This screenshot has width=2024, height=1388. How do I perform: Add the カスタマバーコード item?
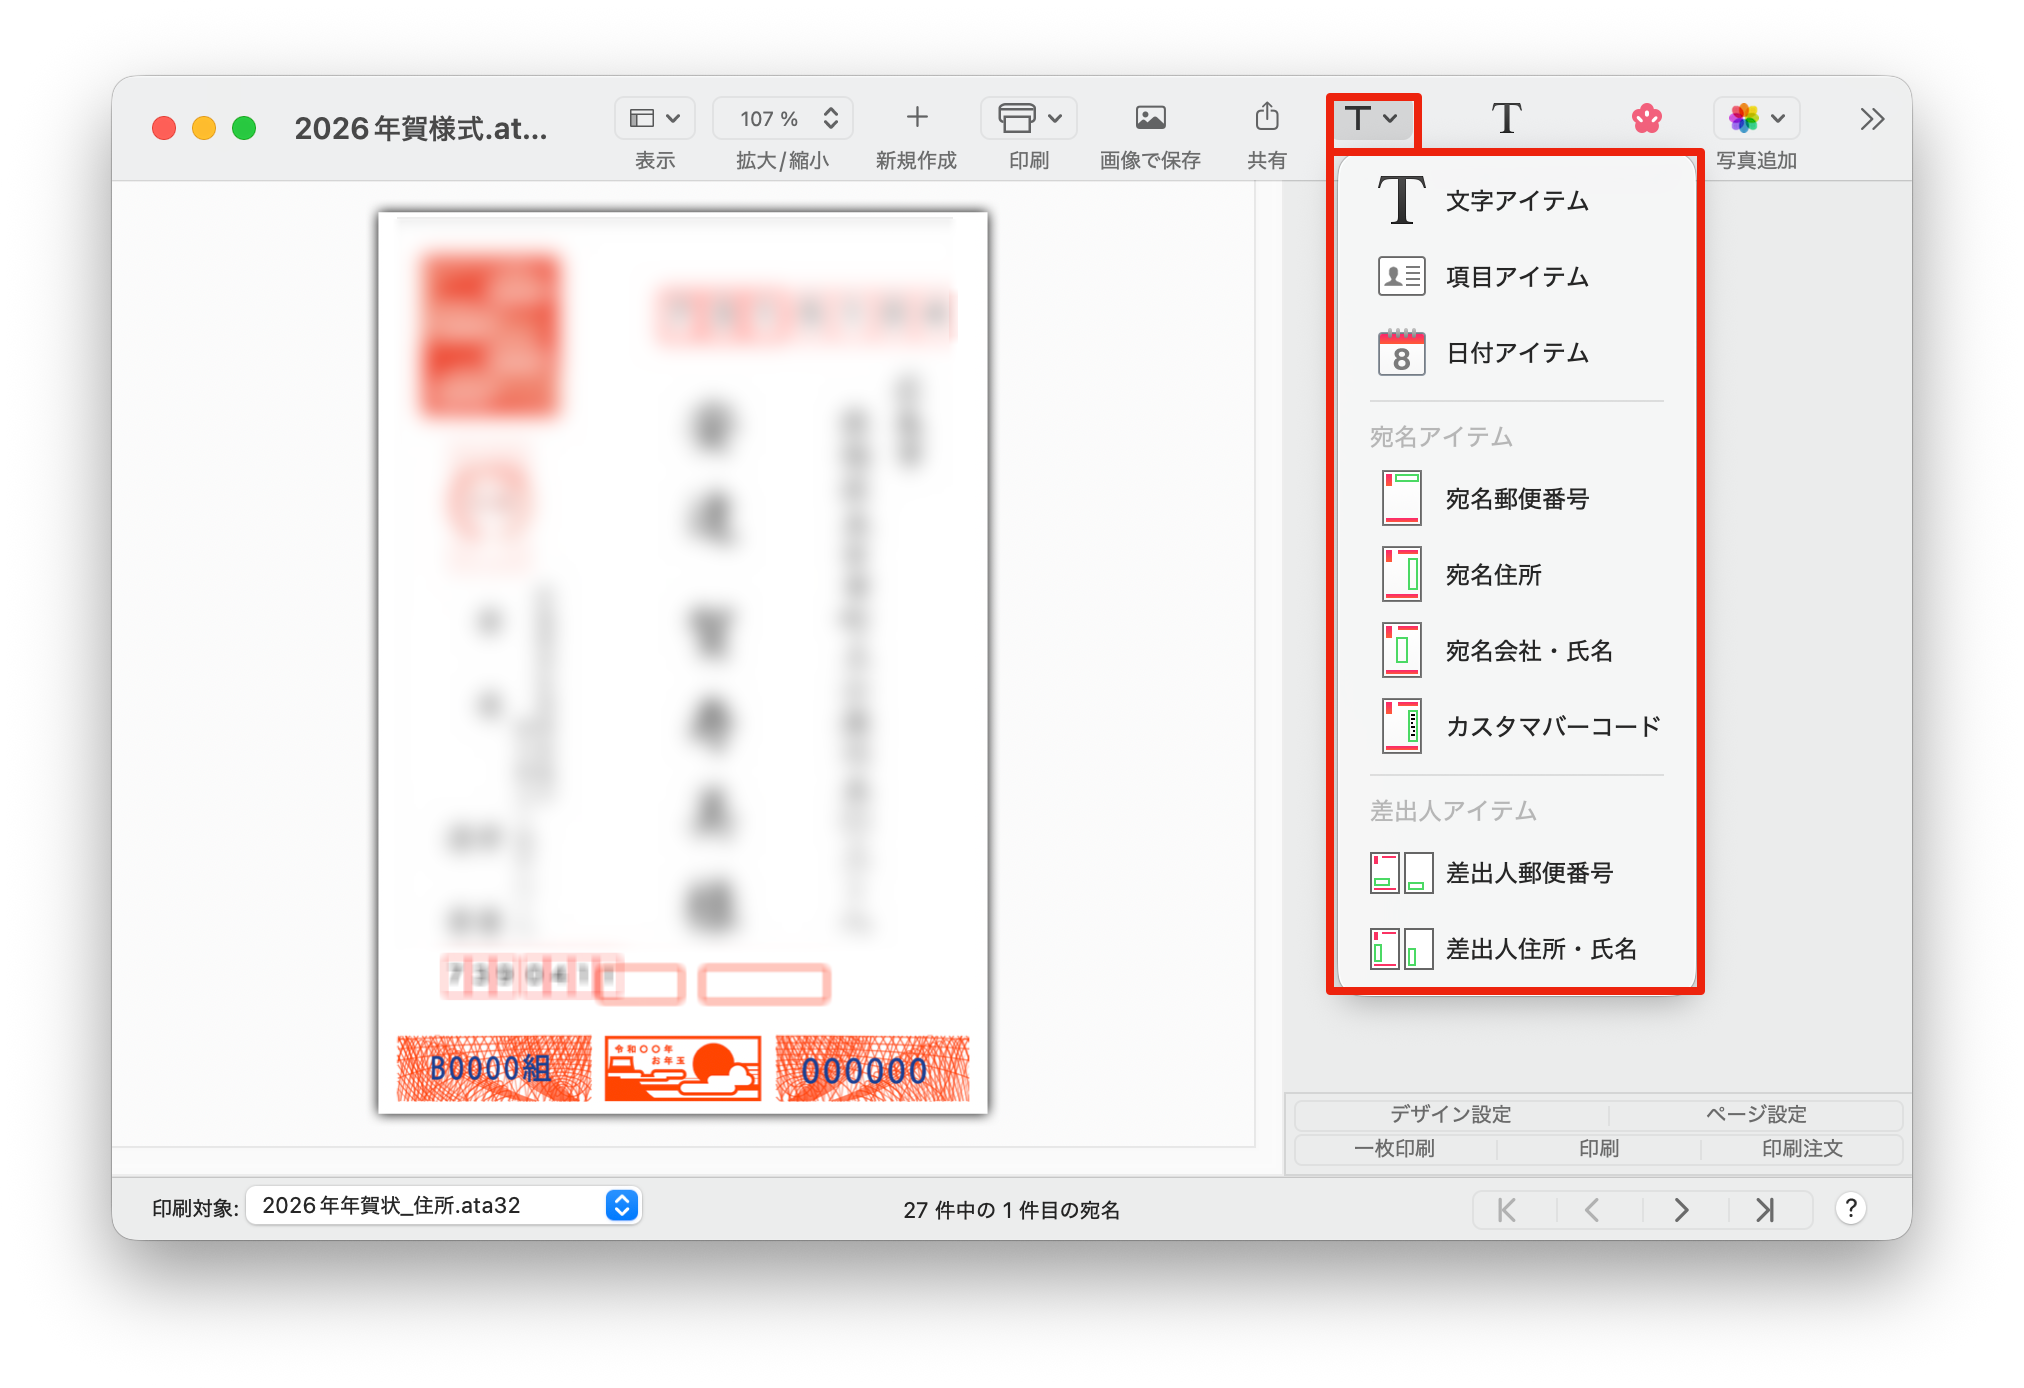tap(1552, 727)
